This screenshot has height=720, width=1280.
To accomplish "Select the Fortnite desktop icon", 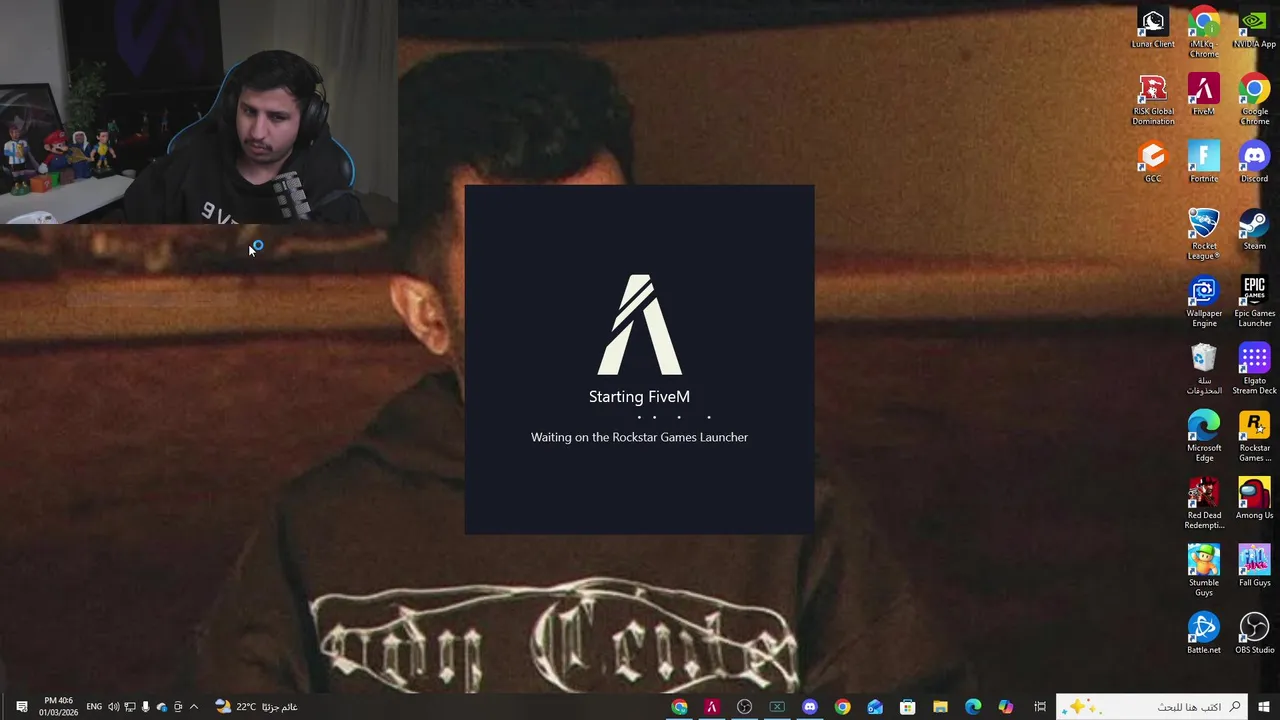I will coord(1204,163).
